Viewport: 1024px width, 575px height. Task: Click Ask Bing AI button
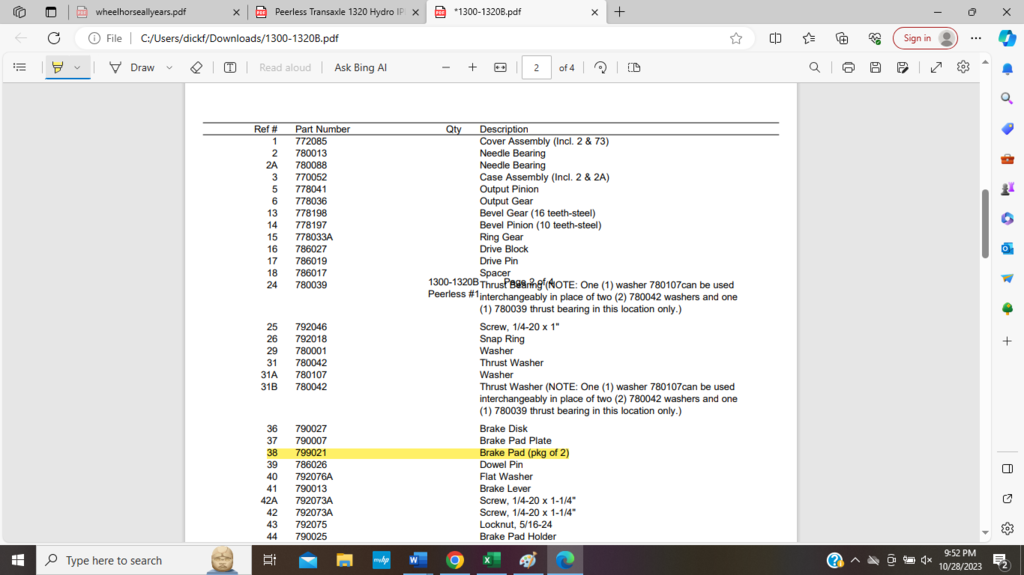(360, 67)
